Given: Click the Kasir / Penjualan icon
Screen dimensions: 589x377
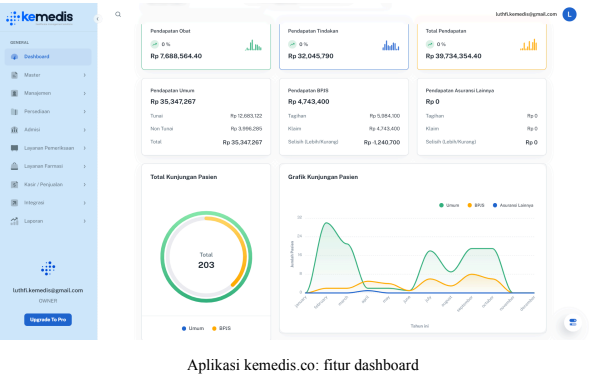Looking at the screenshot, I should tap(14, 184).
